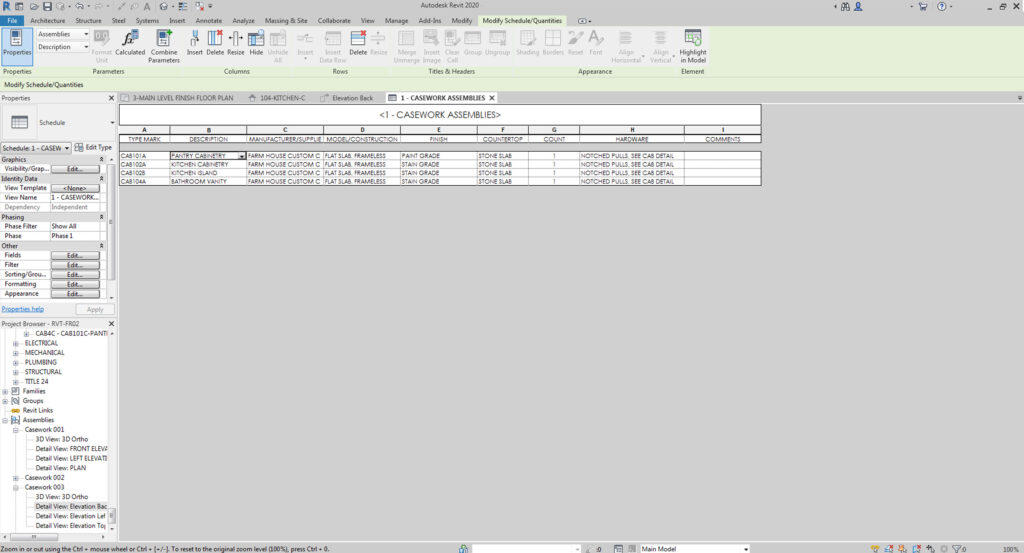Click the Properties ribbon button
The width and height of the screenshot is (1024, 553).
(16, 44)
